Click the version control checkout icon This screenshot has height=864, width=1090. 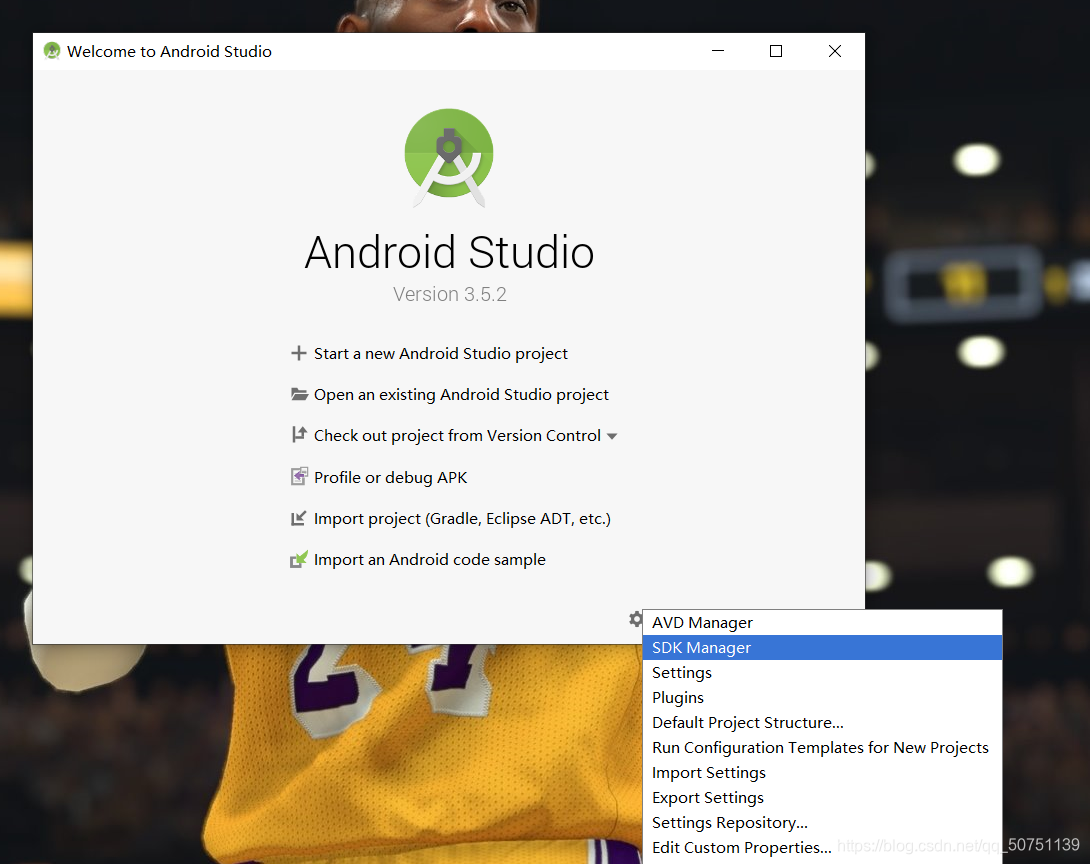tap(299, 435)
